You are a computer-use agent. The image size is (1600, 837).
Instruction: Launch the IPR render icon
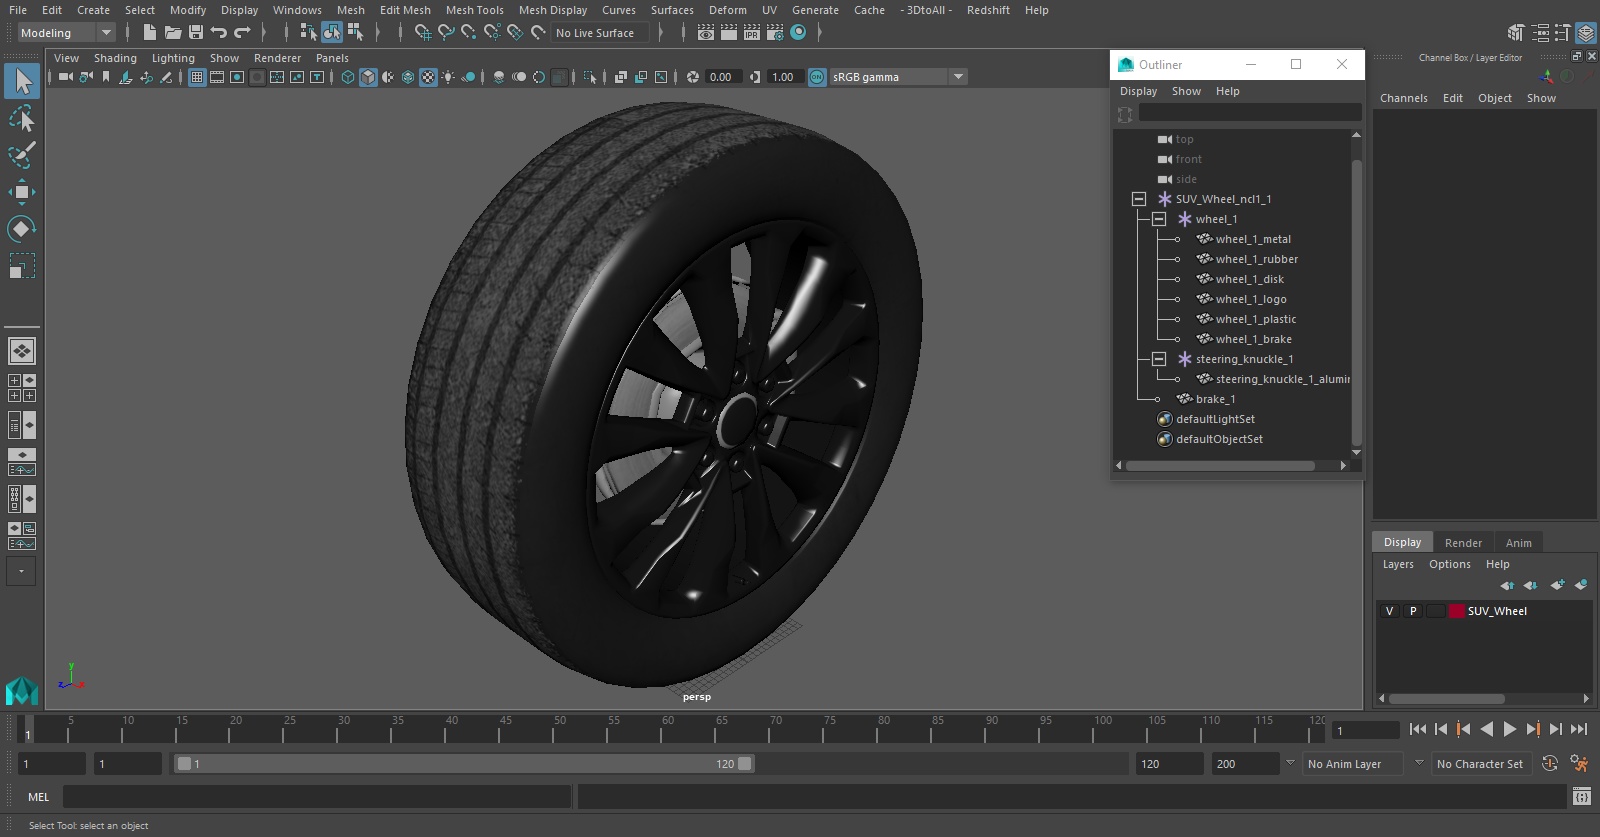click(752, 33)
